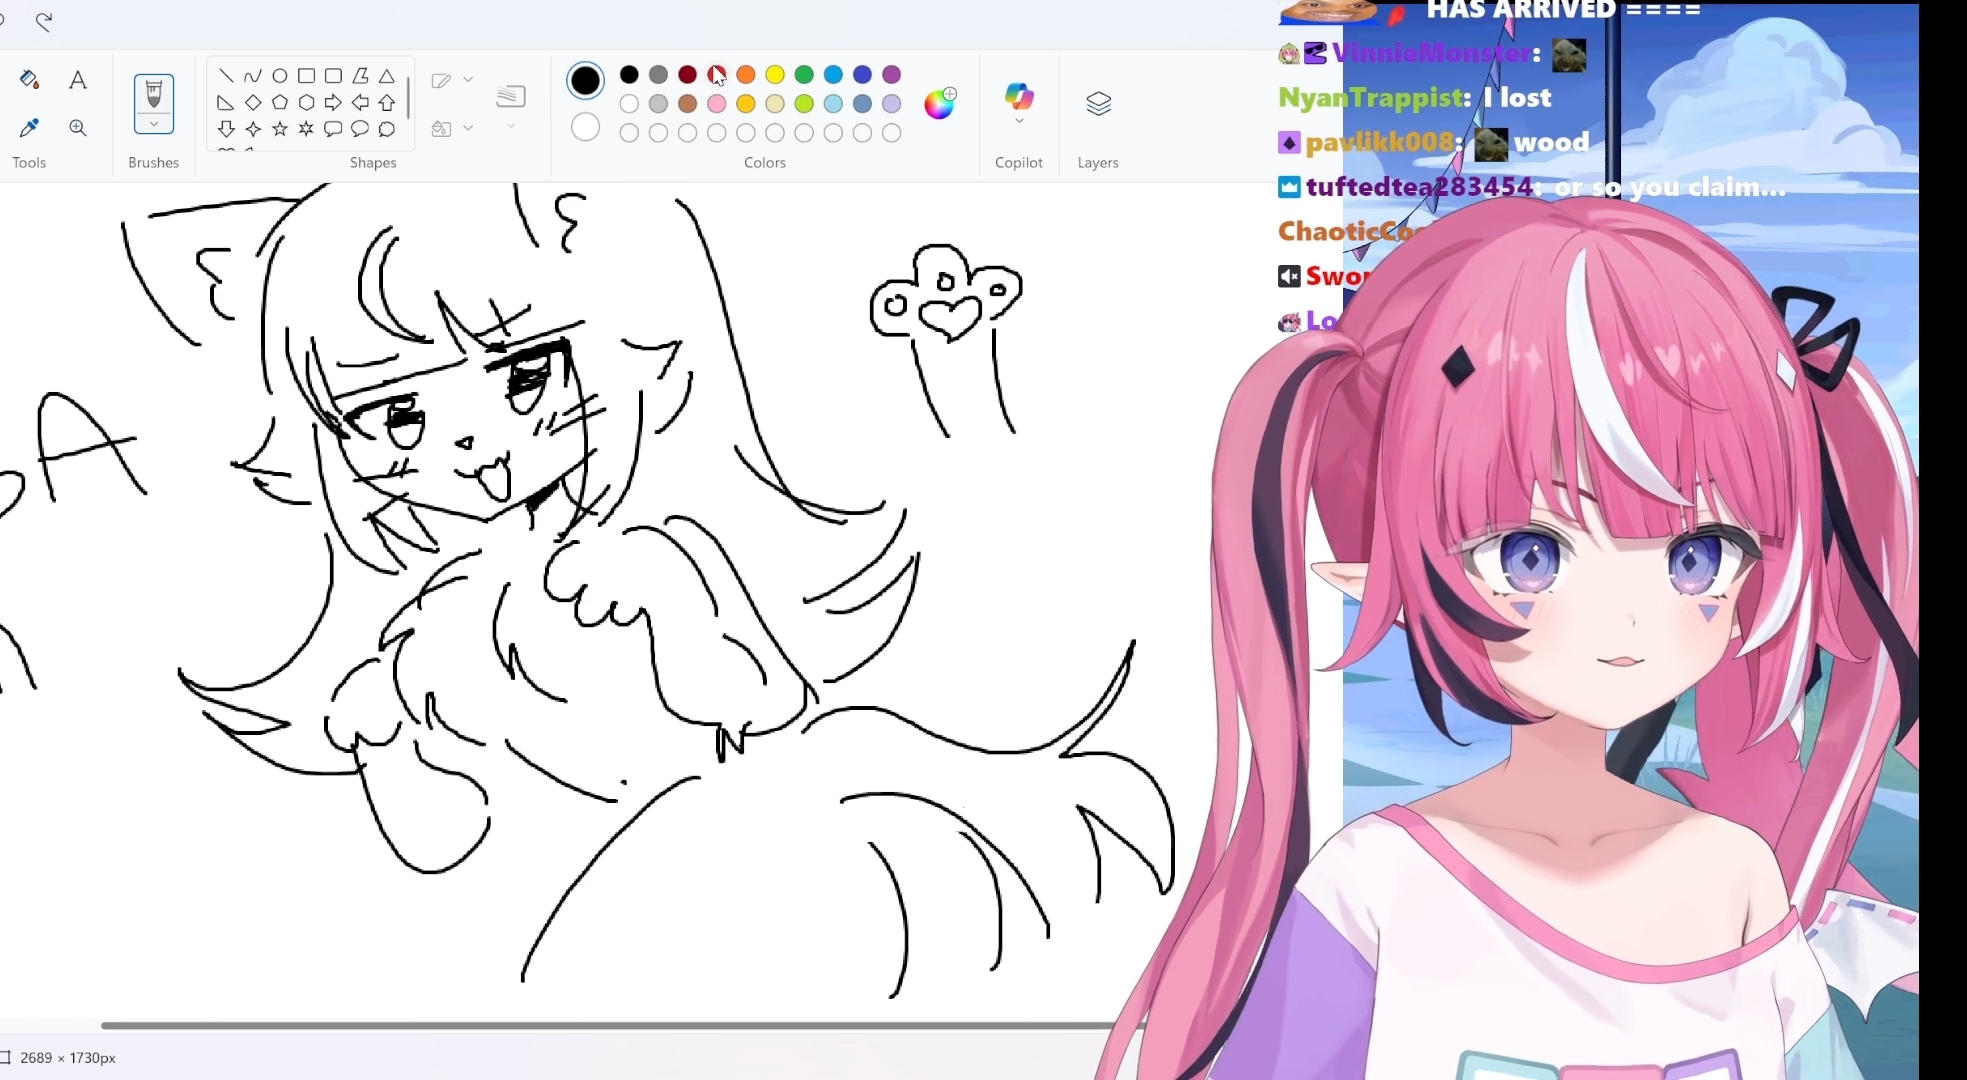Open Edit colors rainbow wheel
The height and width of the screenshot is (1080, 1967).
pos(939,103)
